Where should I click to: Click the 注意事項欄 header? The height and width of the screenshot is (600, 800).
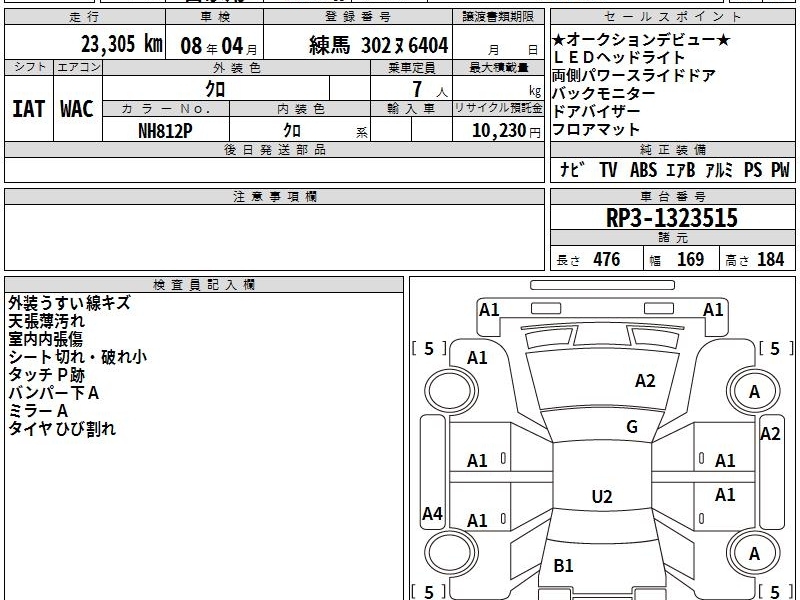274,196
